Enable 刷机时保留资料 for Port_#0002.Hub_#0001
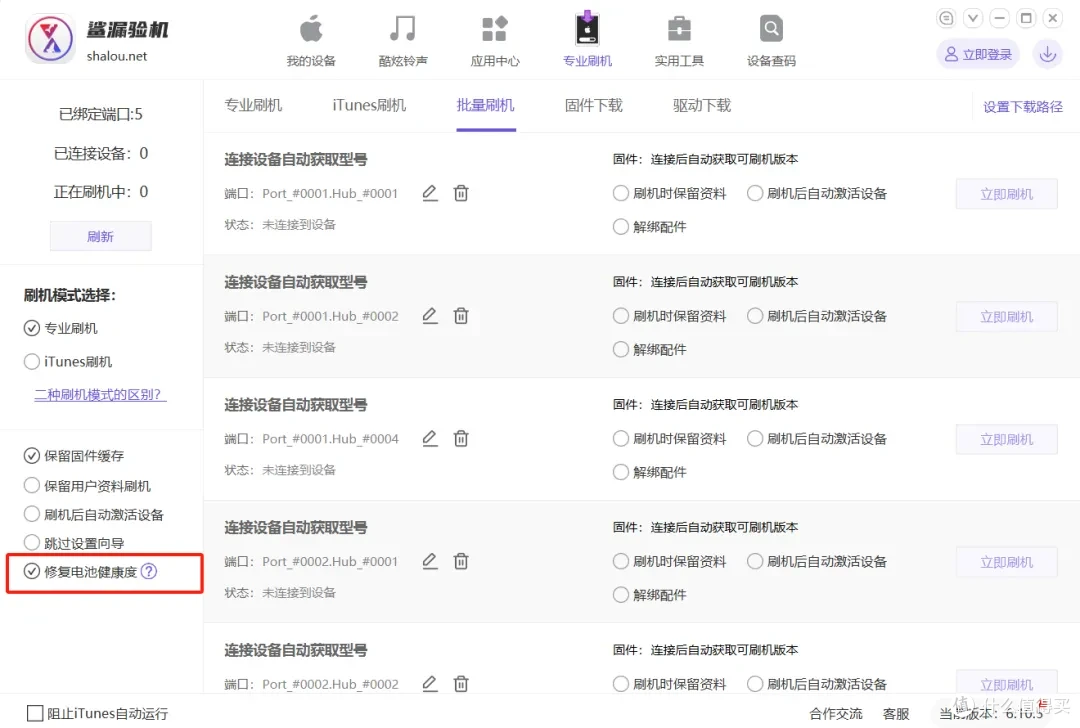Image resolution: width=1080 pixels, height=728 pixels. 621,561
